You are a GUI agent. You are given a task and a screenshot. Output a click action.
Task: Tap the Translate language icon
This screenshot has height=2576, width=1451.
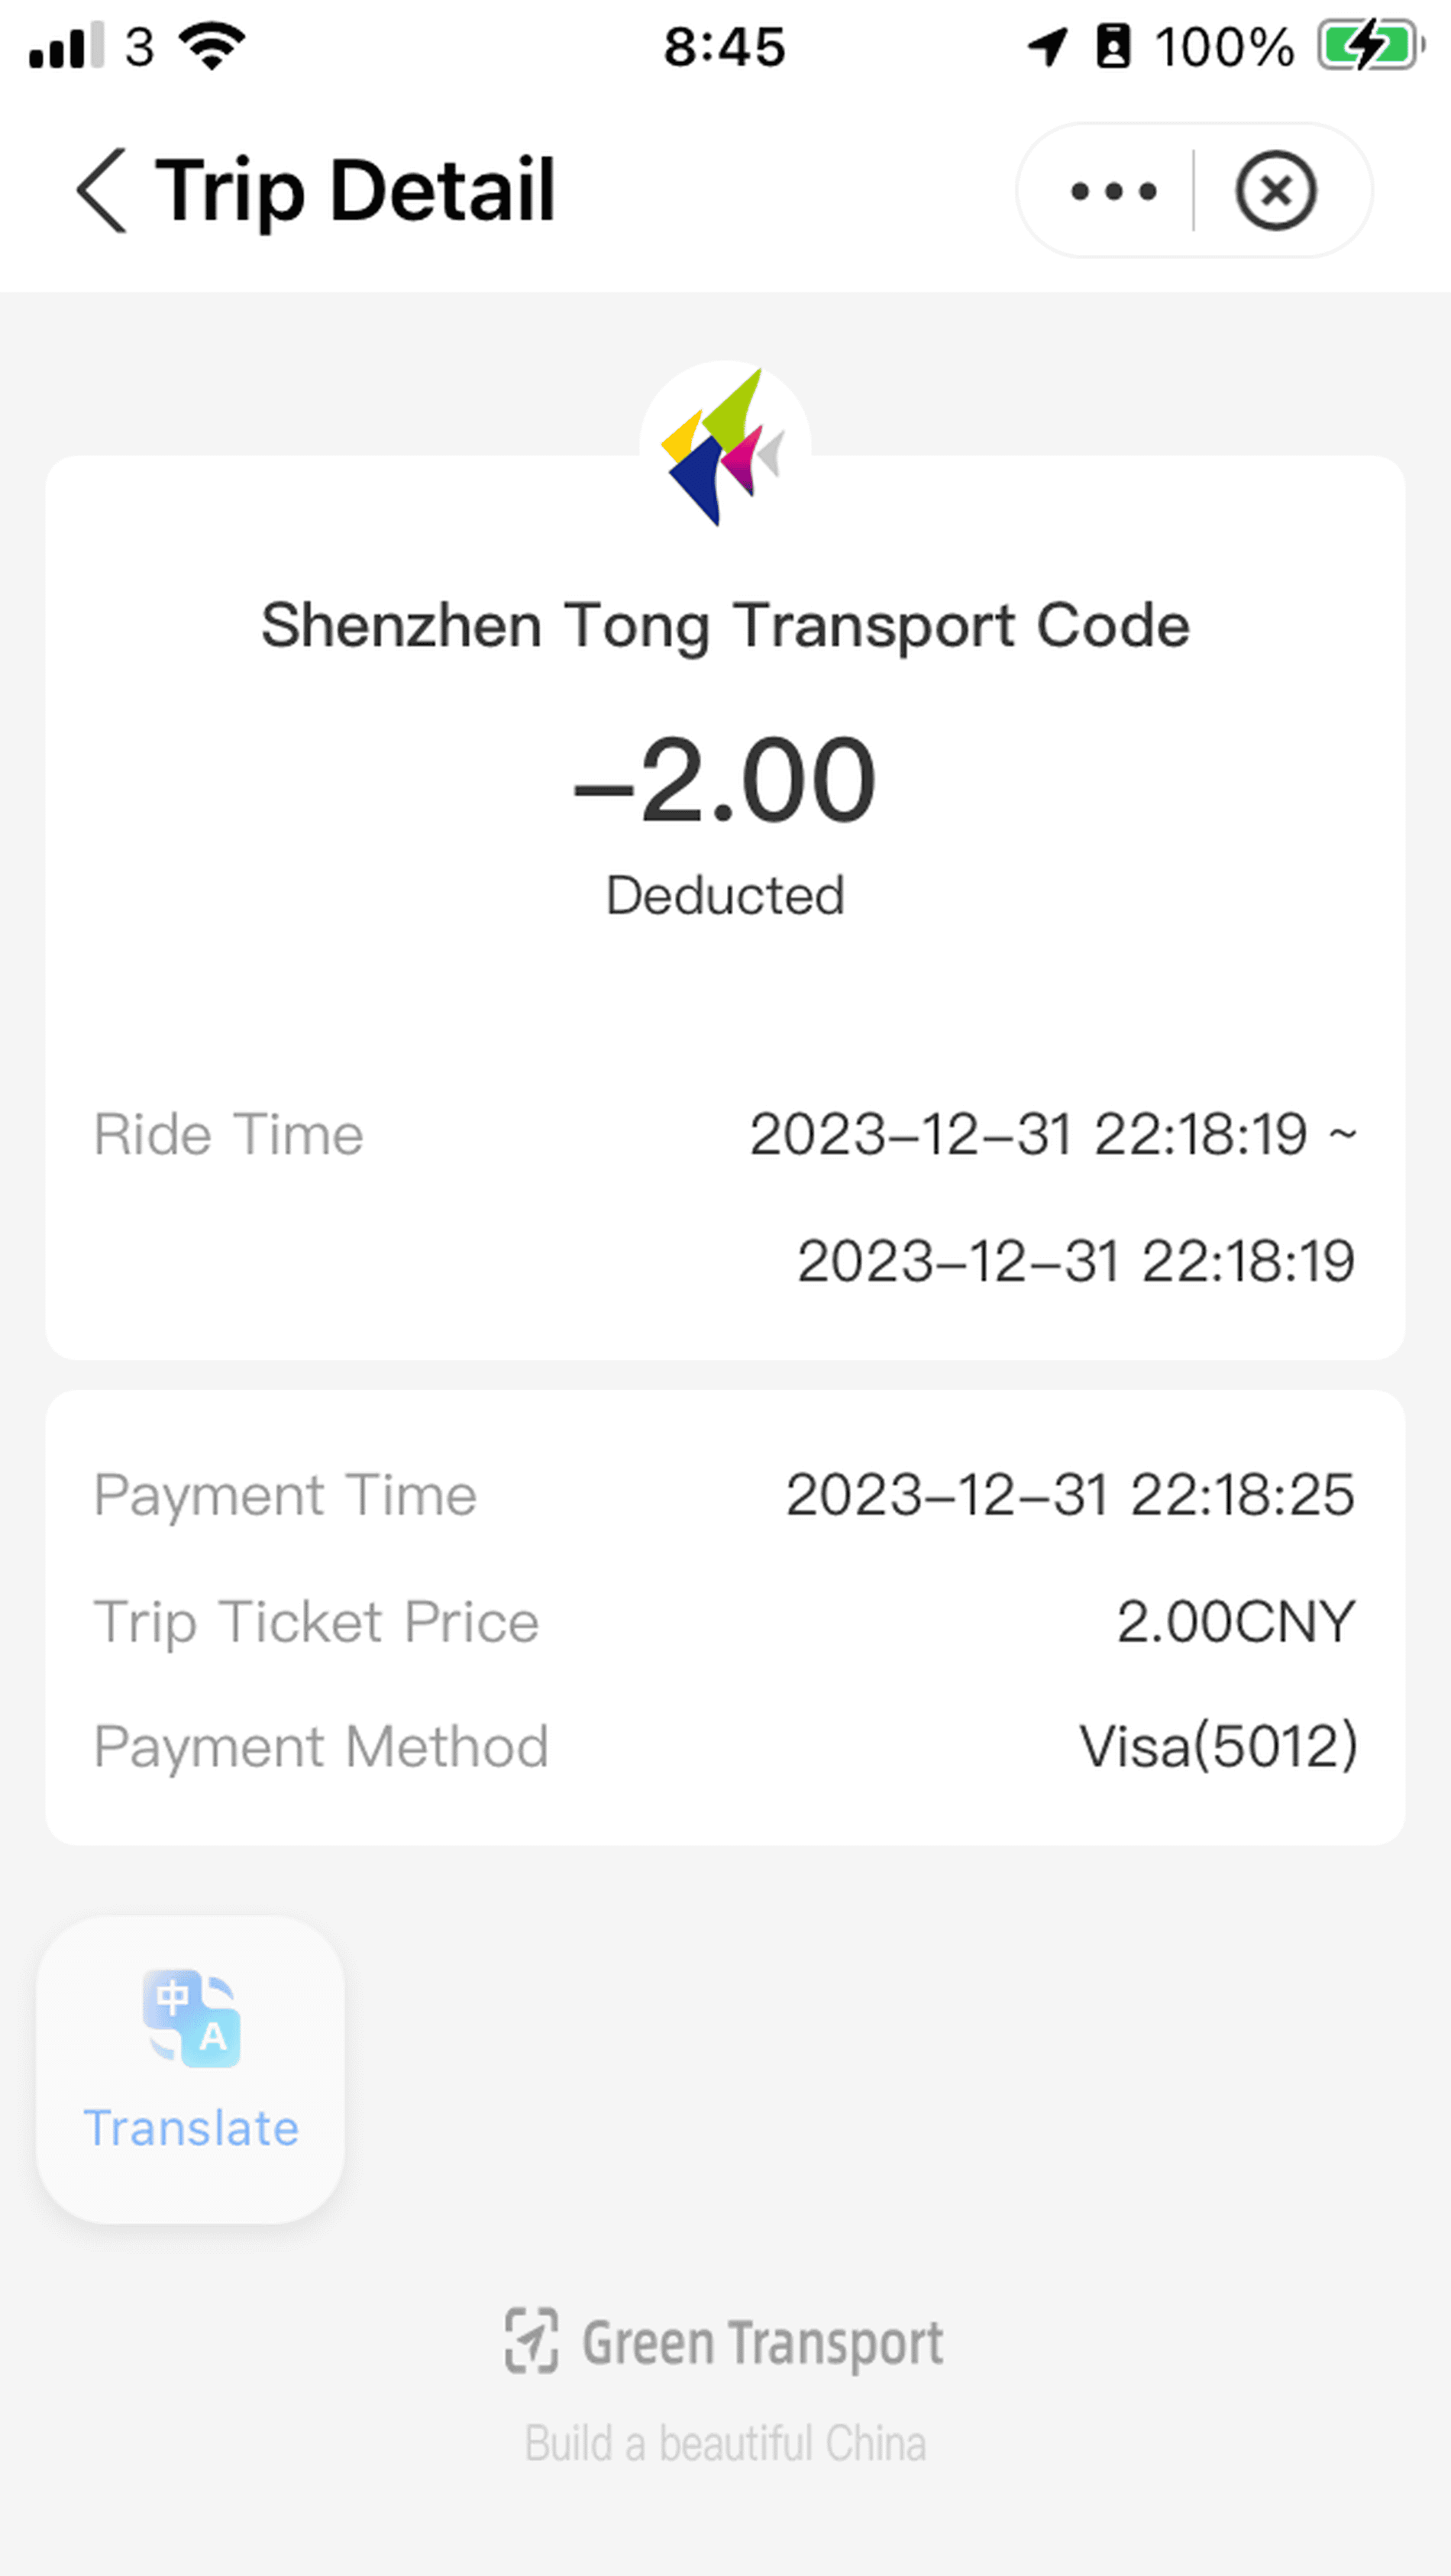(x=191, y=2017)
